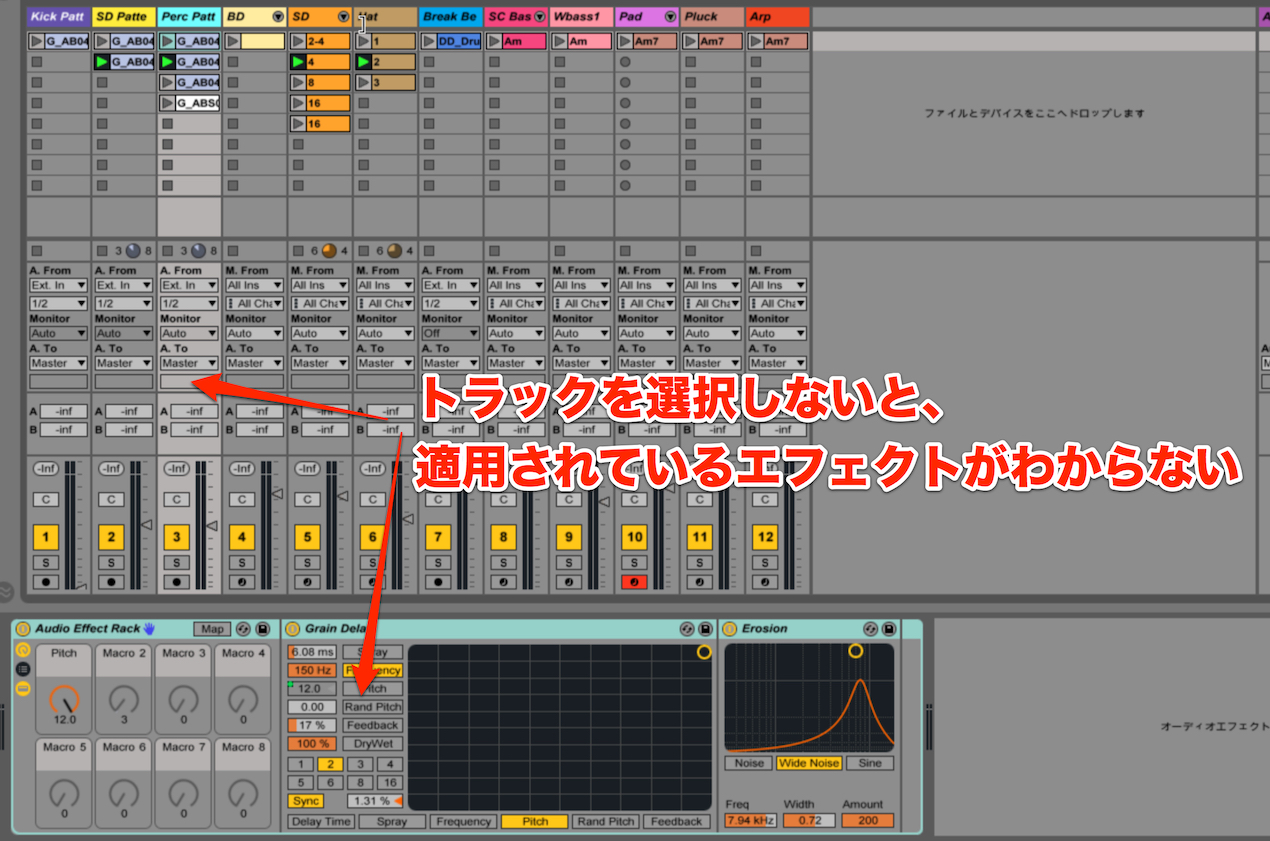1270x841 pixels.
Task: Select the Kick Patt track header
Action: (x=58, y=17)
